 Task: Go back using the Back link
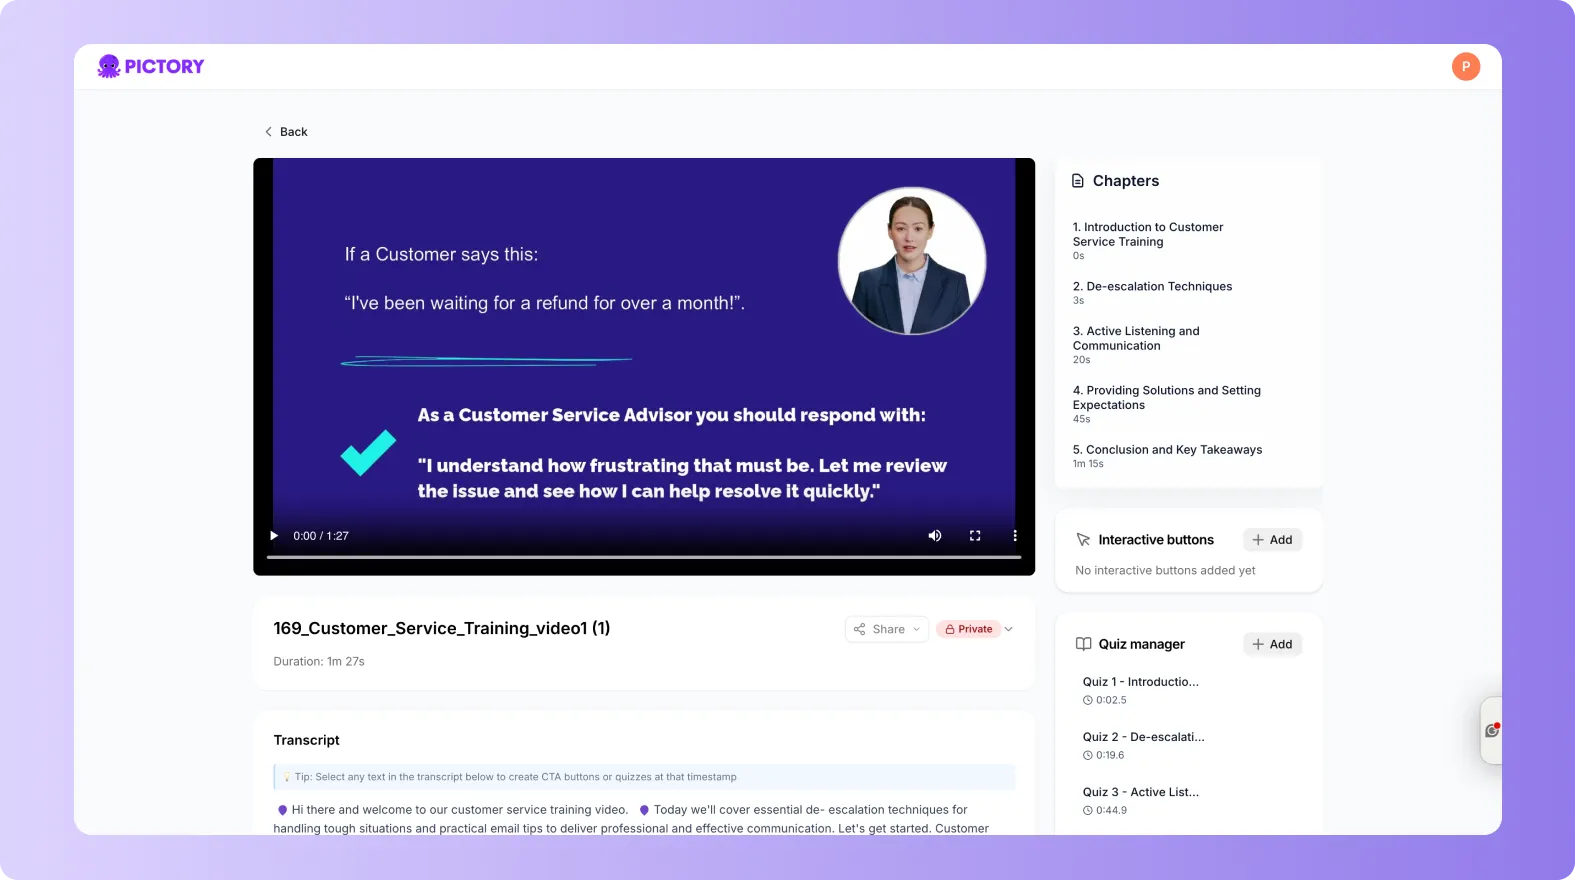point(286,132)
